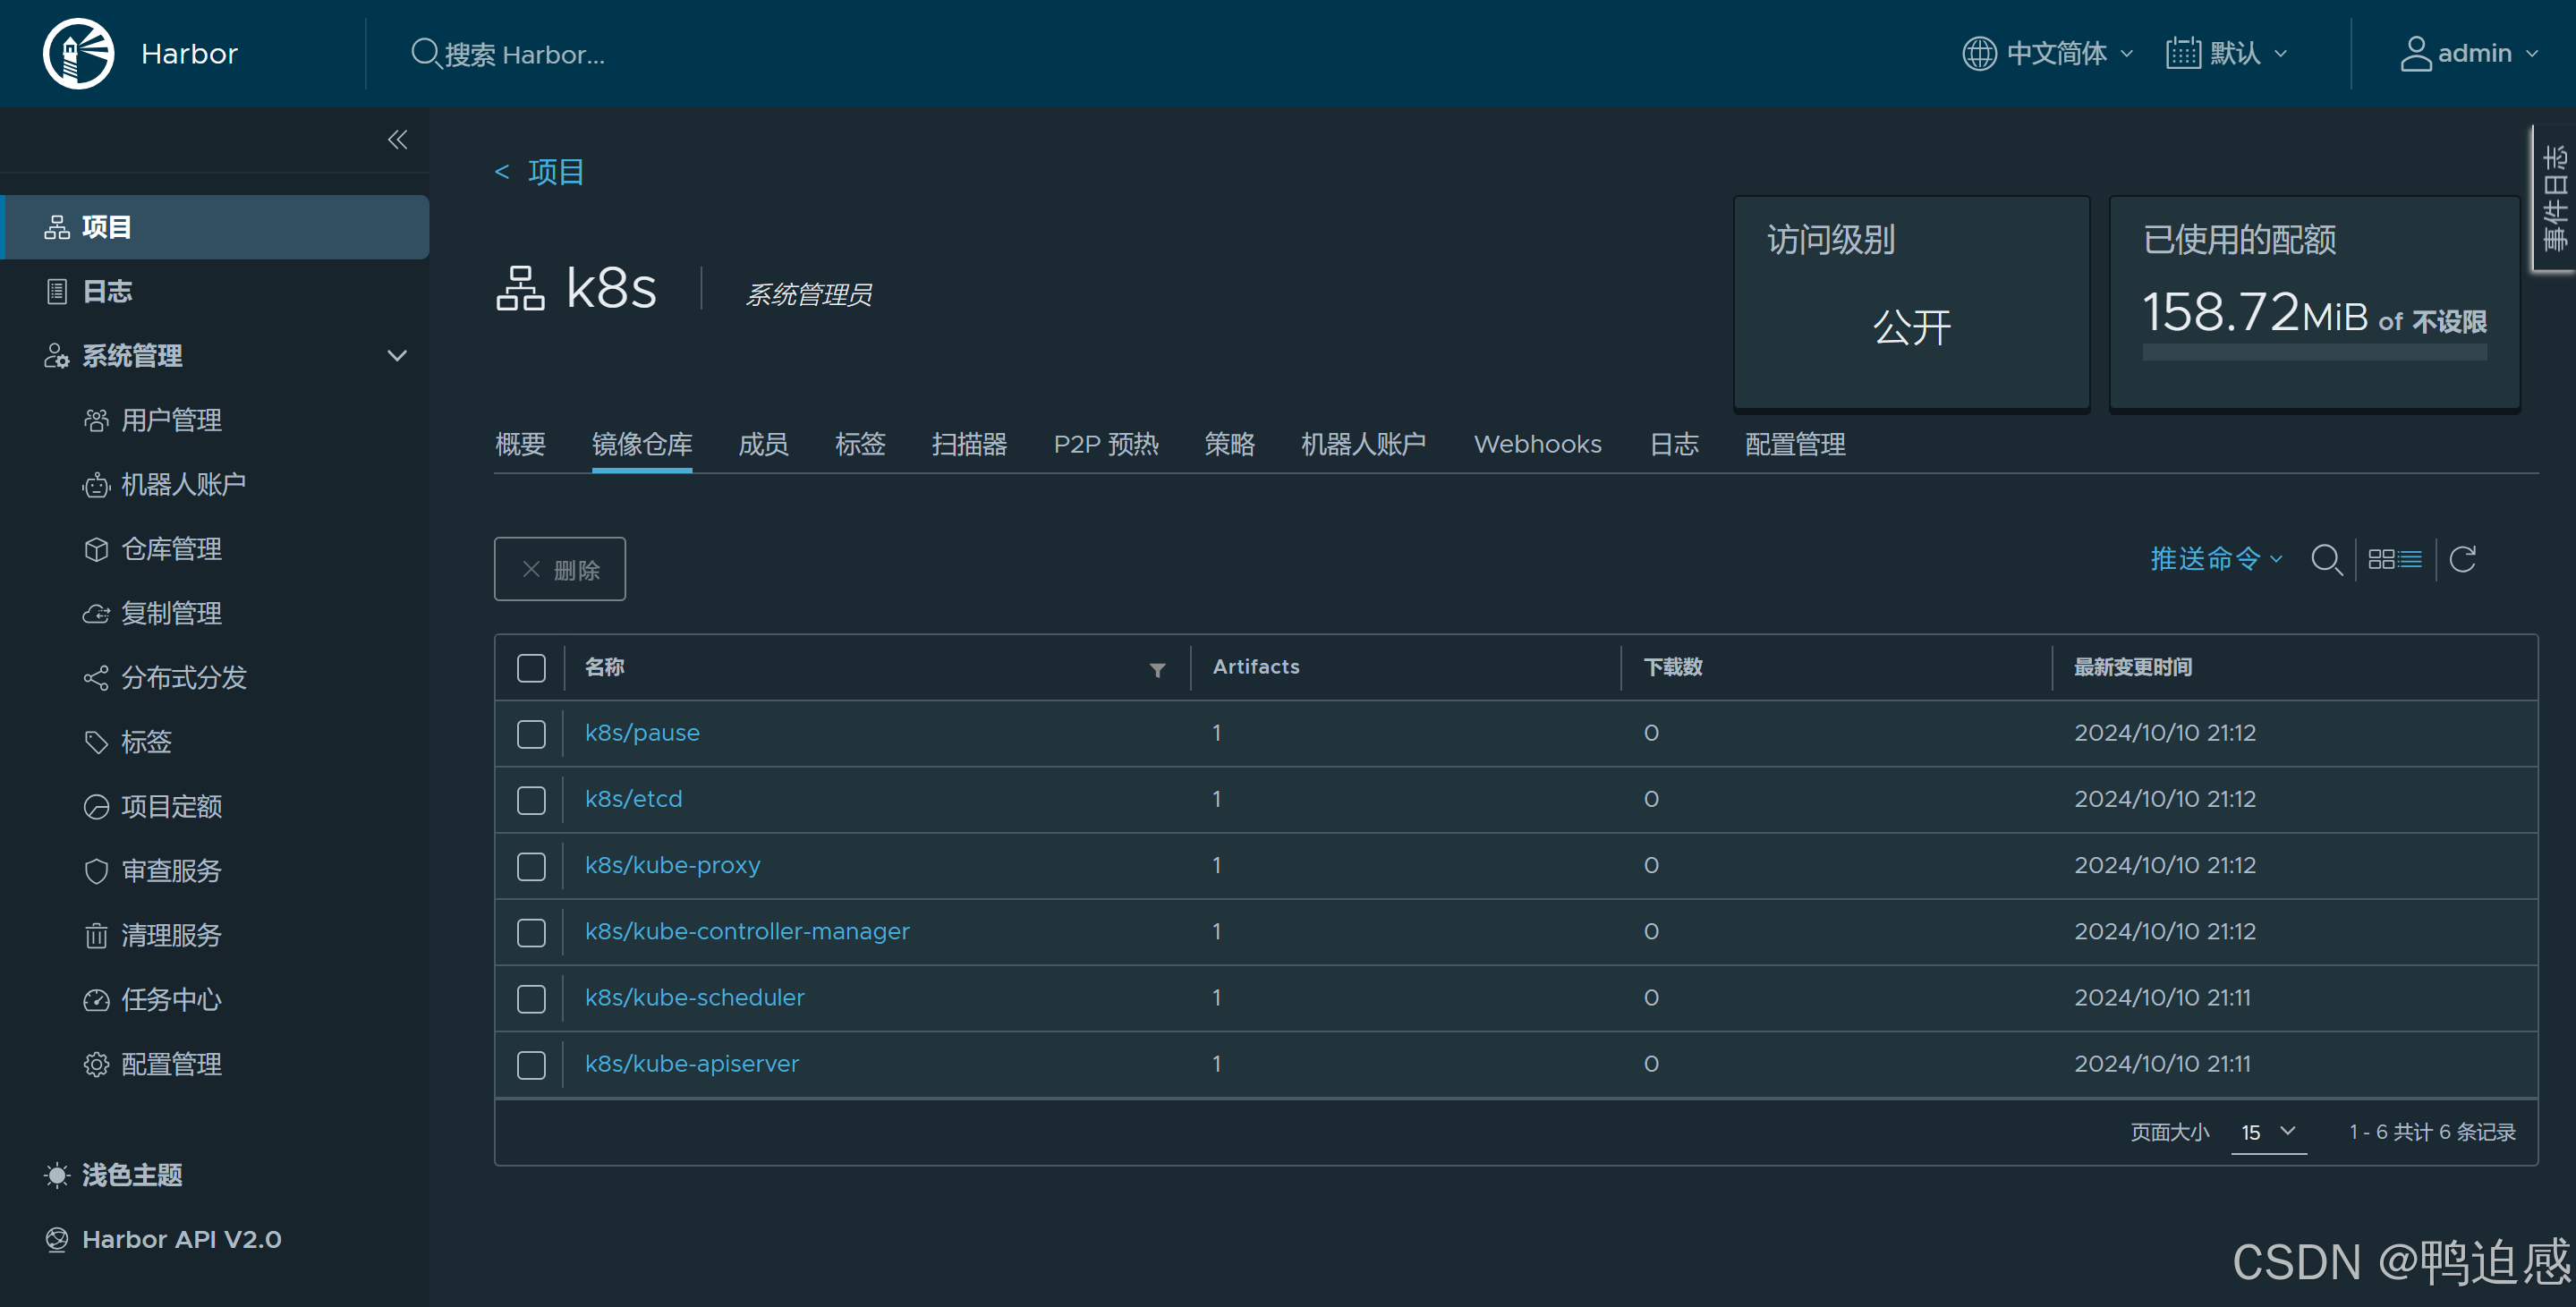Open the 事件日志 side panel tab

pyautogui.click(x=2554, y=197)
